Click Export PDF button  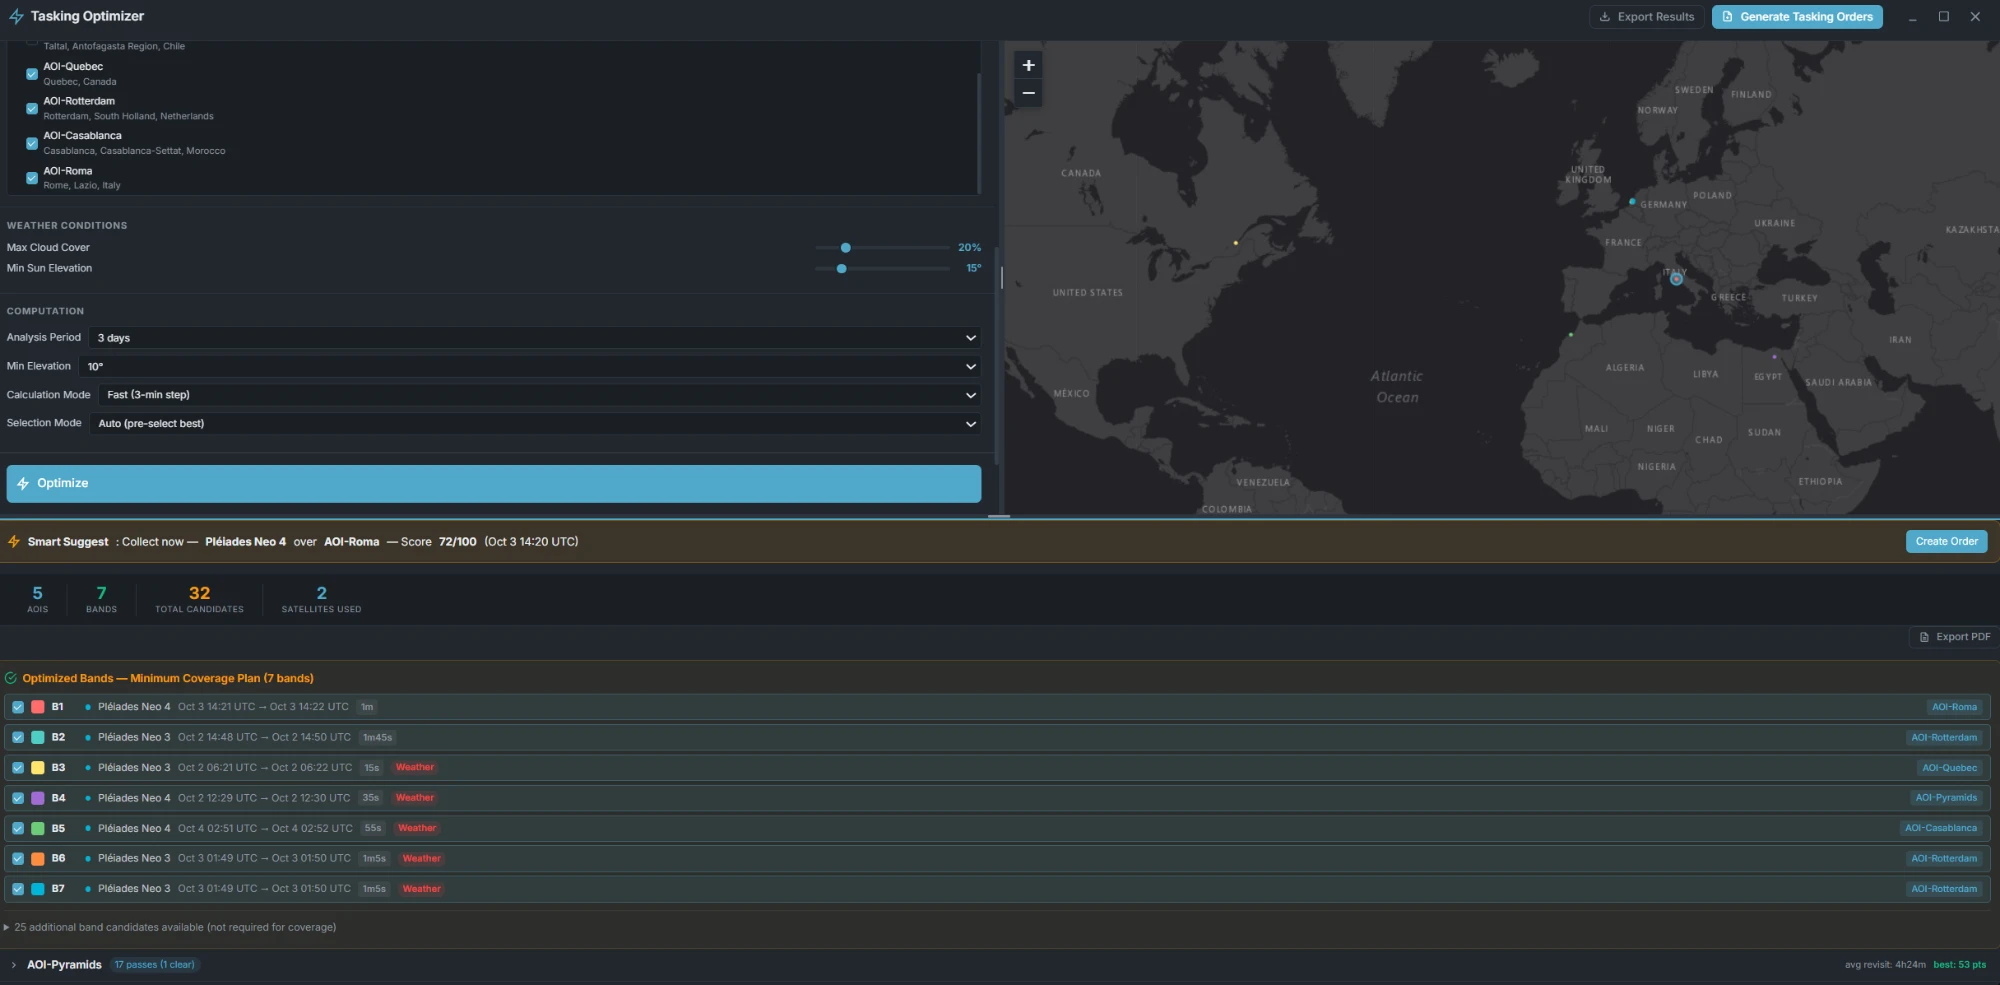(x=1954, y=637)
